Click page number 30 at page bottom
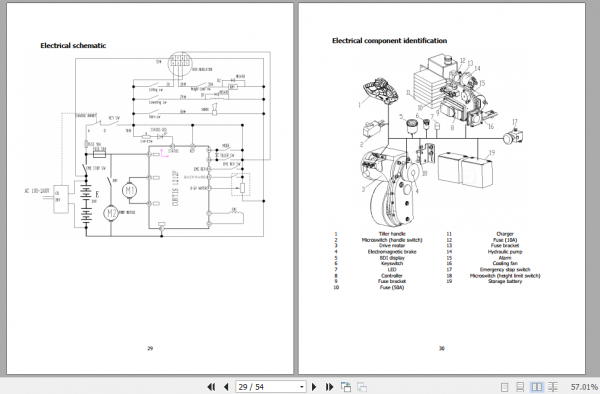Screen dimensions: 600x394 pyautogui.click(x=442, y=348)
